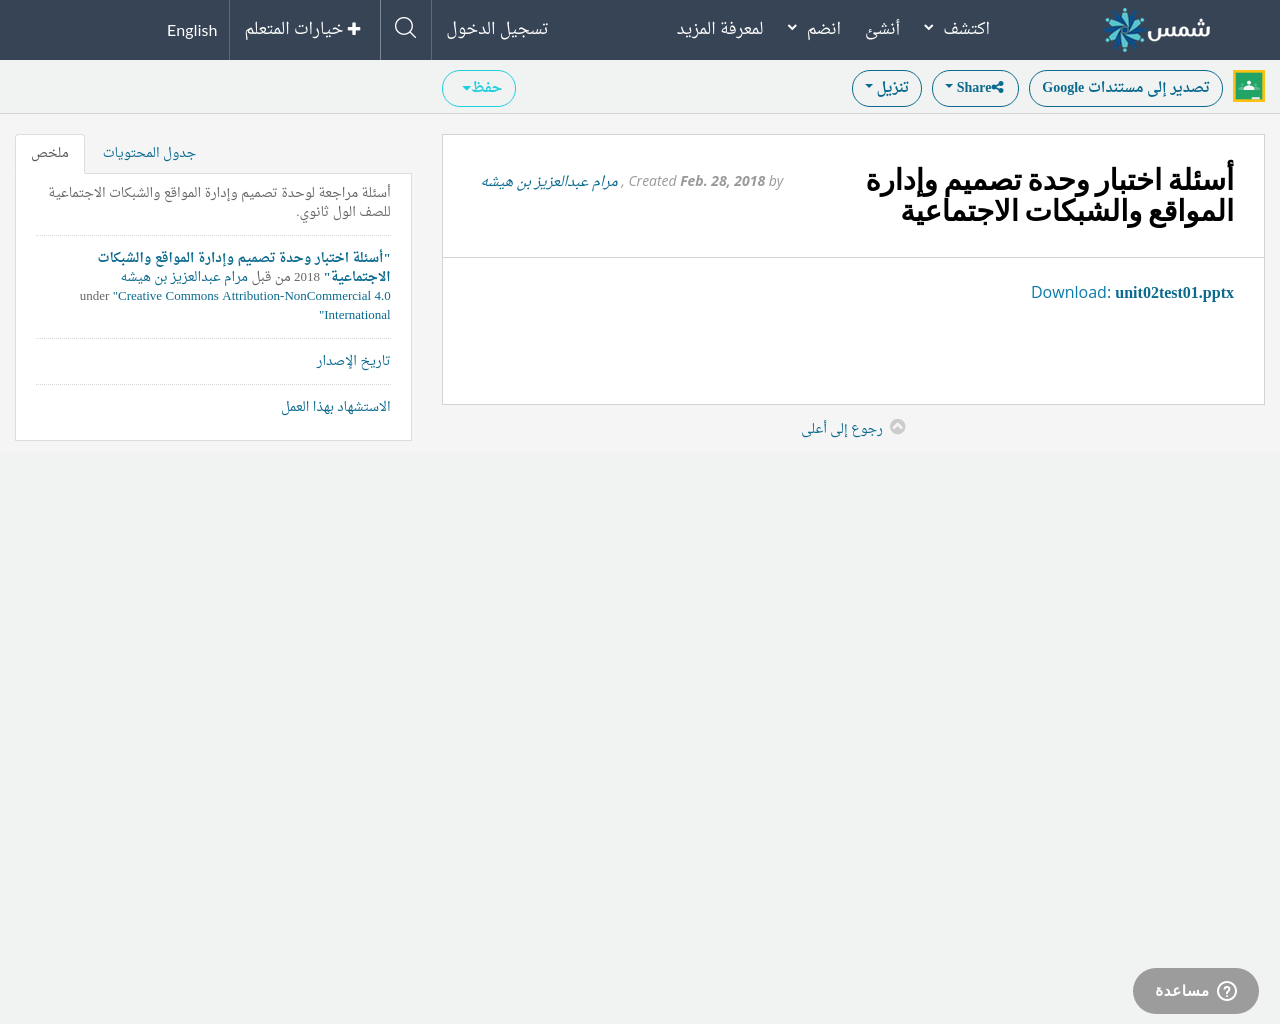Open لمعرفة المزيد menu item
Screen dimensions: 1280x1024
point(720,29)
